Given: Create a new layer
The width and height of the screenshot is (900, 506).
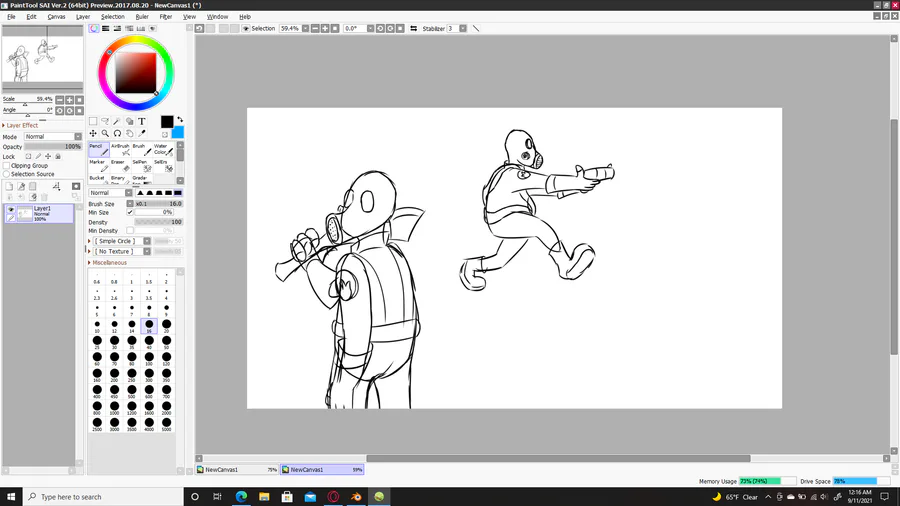Looking at the screenshot, I should [9, 186].
